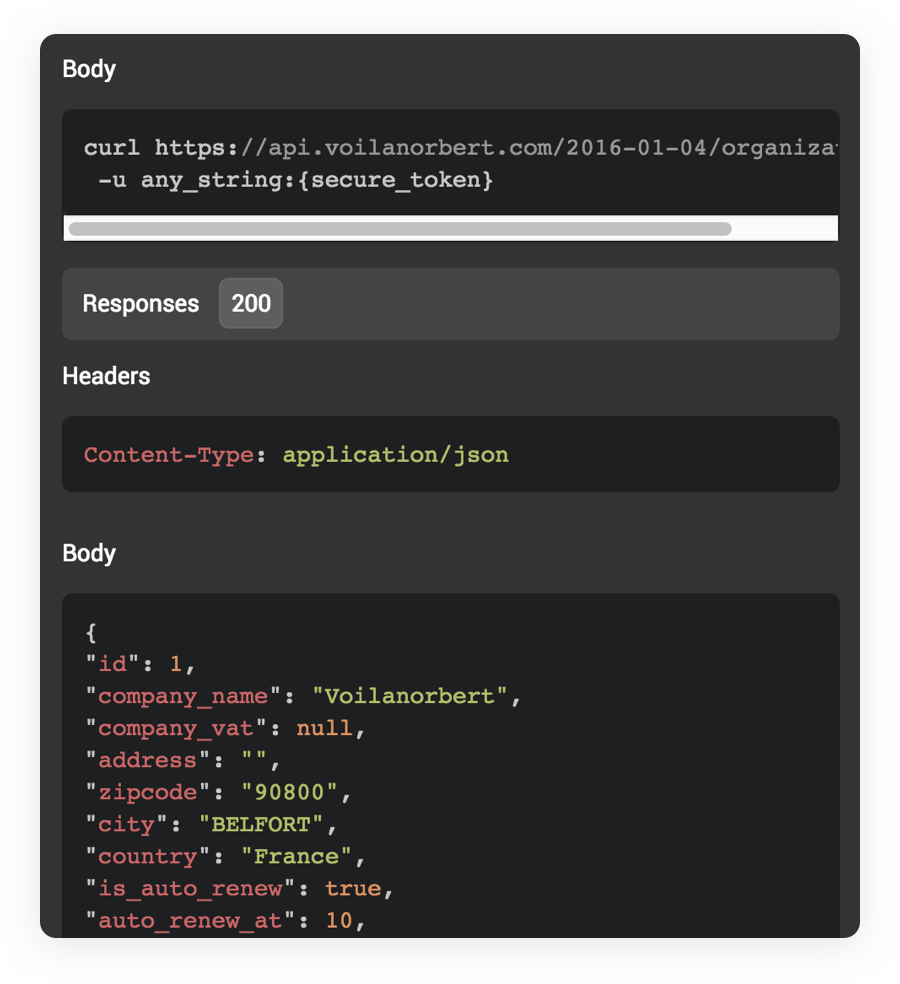This screenshot has height=984, width=900.
Task: Click the application/json header value
Action: point(395,454)
